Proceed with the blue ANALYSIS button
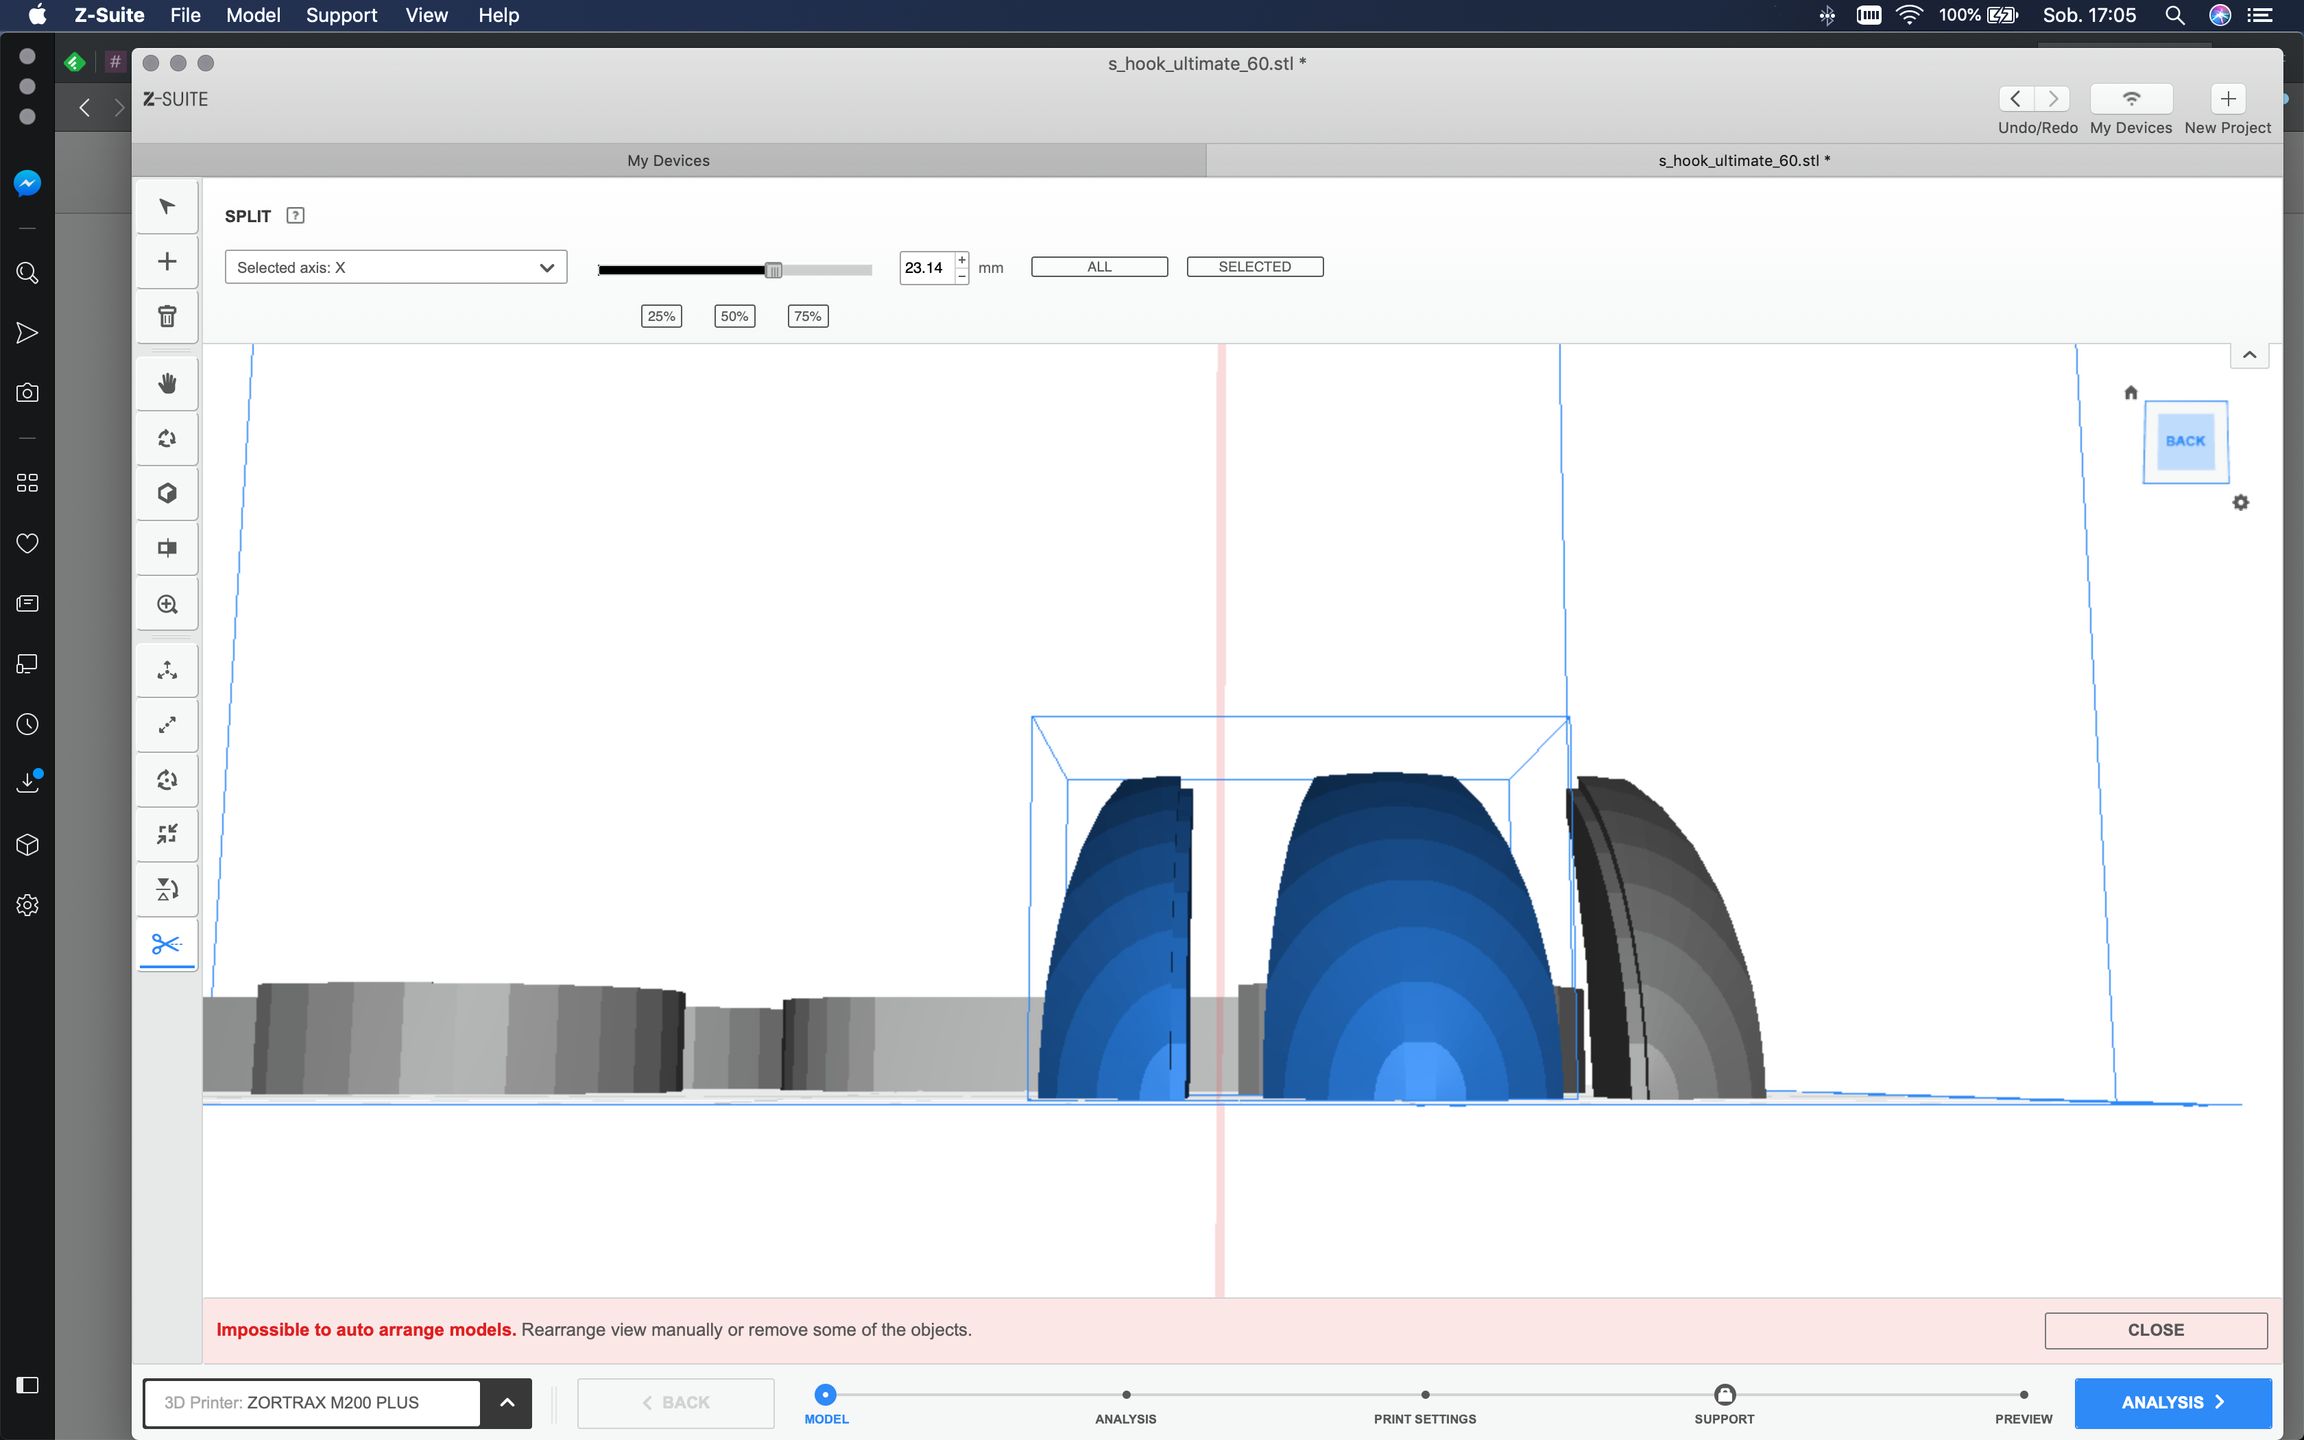The width and height of the screenshot is (2304, 1440). (x=2172, y=1402)
